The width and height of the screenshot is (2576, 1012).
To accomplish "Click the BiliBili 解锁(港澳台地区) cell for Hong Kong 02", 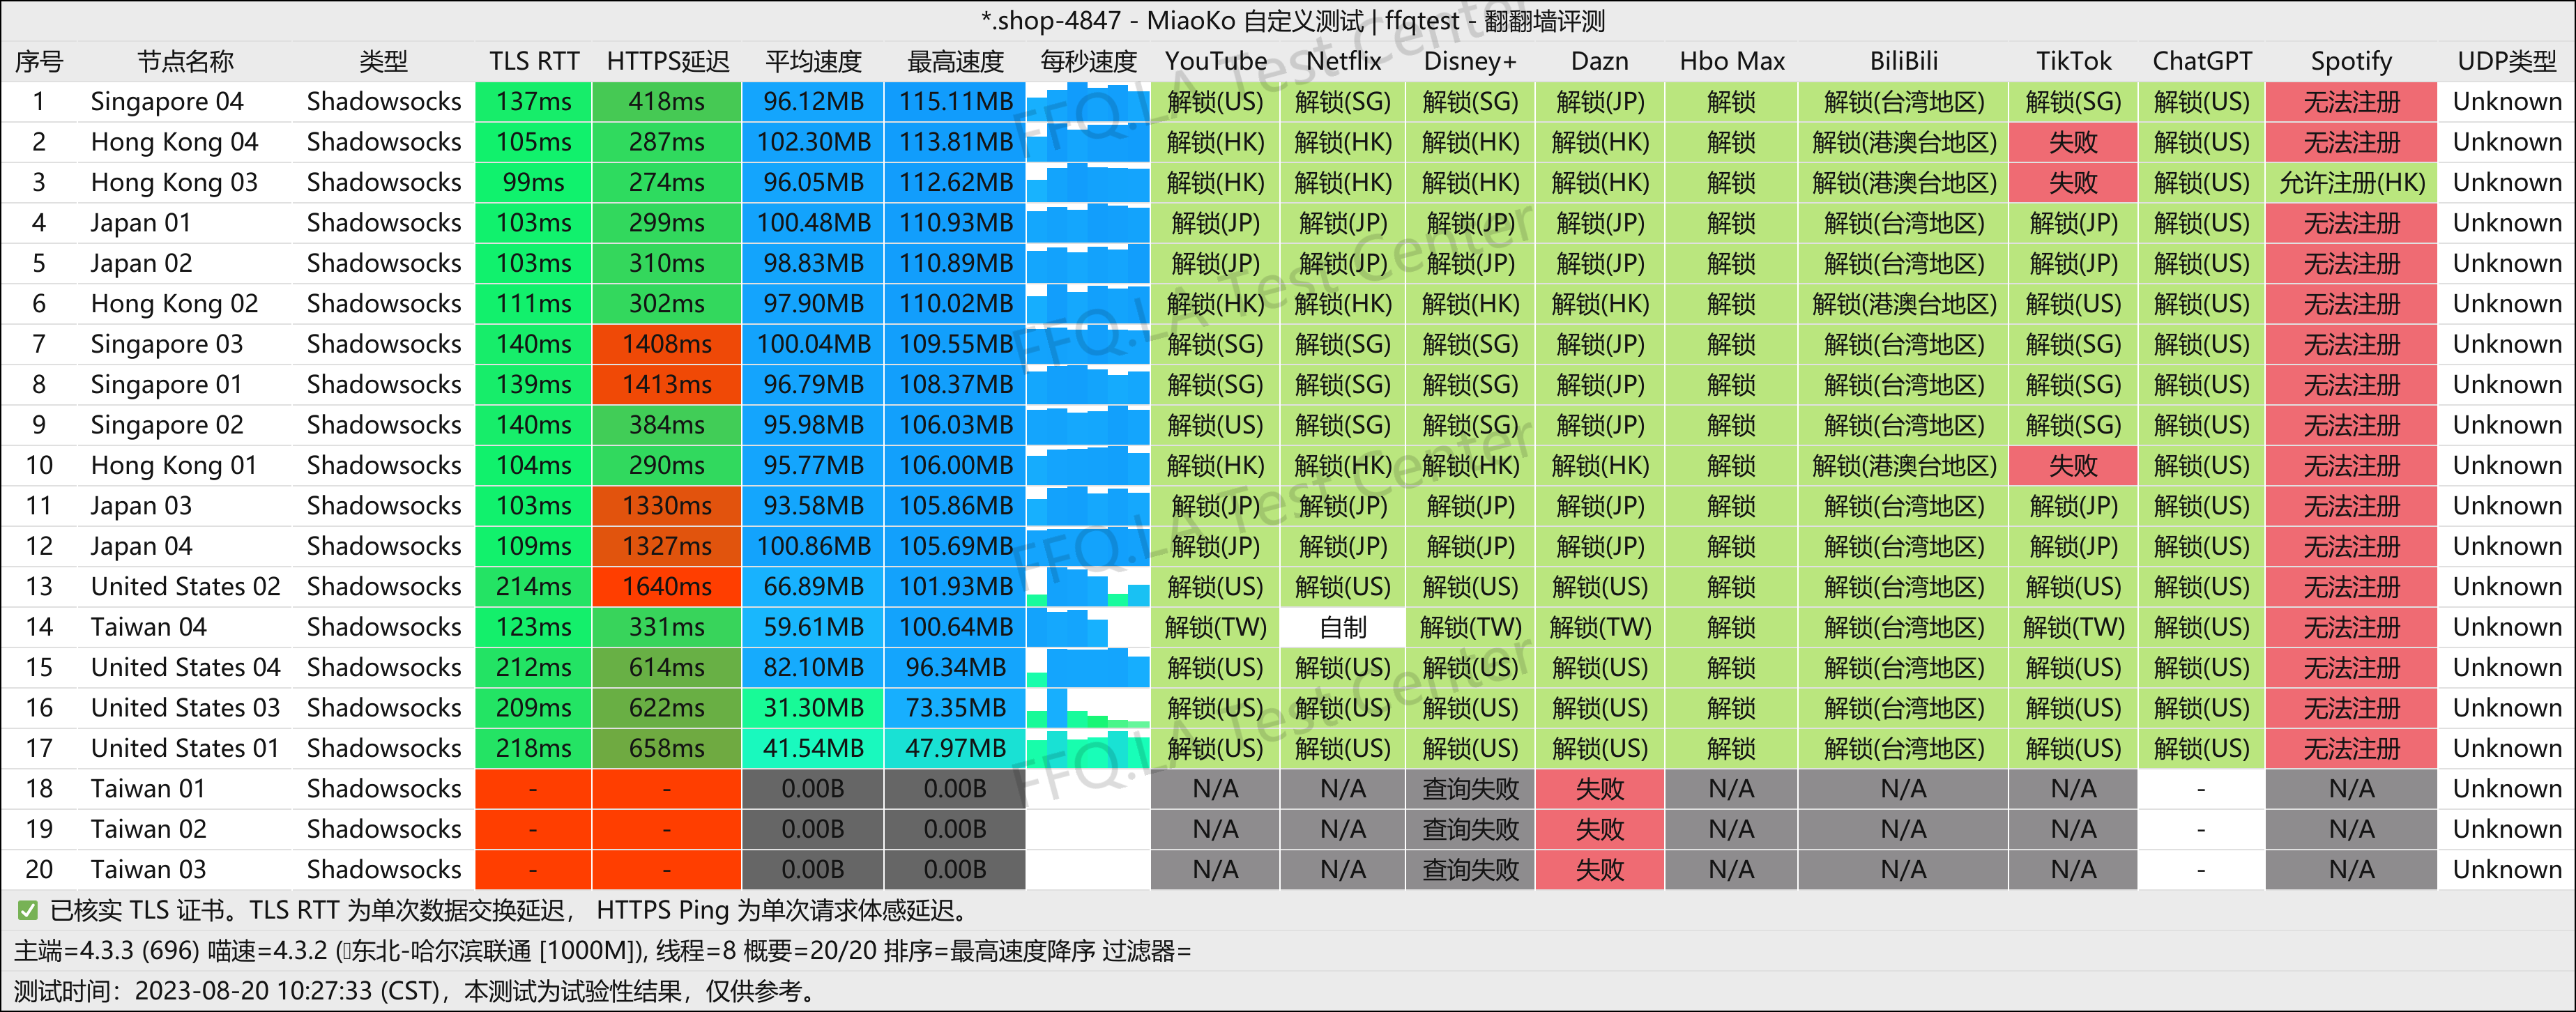I will pyautogui.click(x=1903, y=304).
